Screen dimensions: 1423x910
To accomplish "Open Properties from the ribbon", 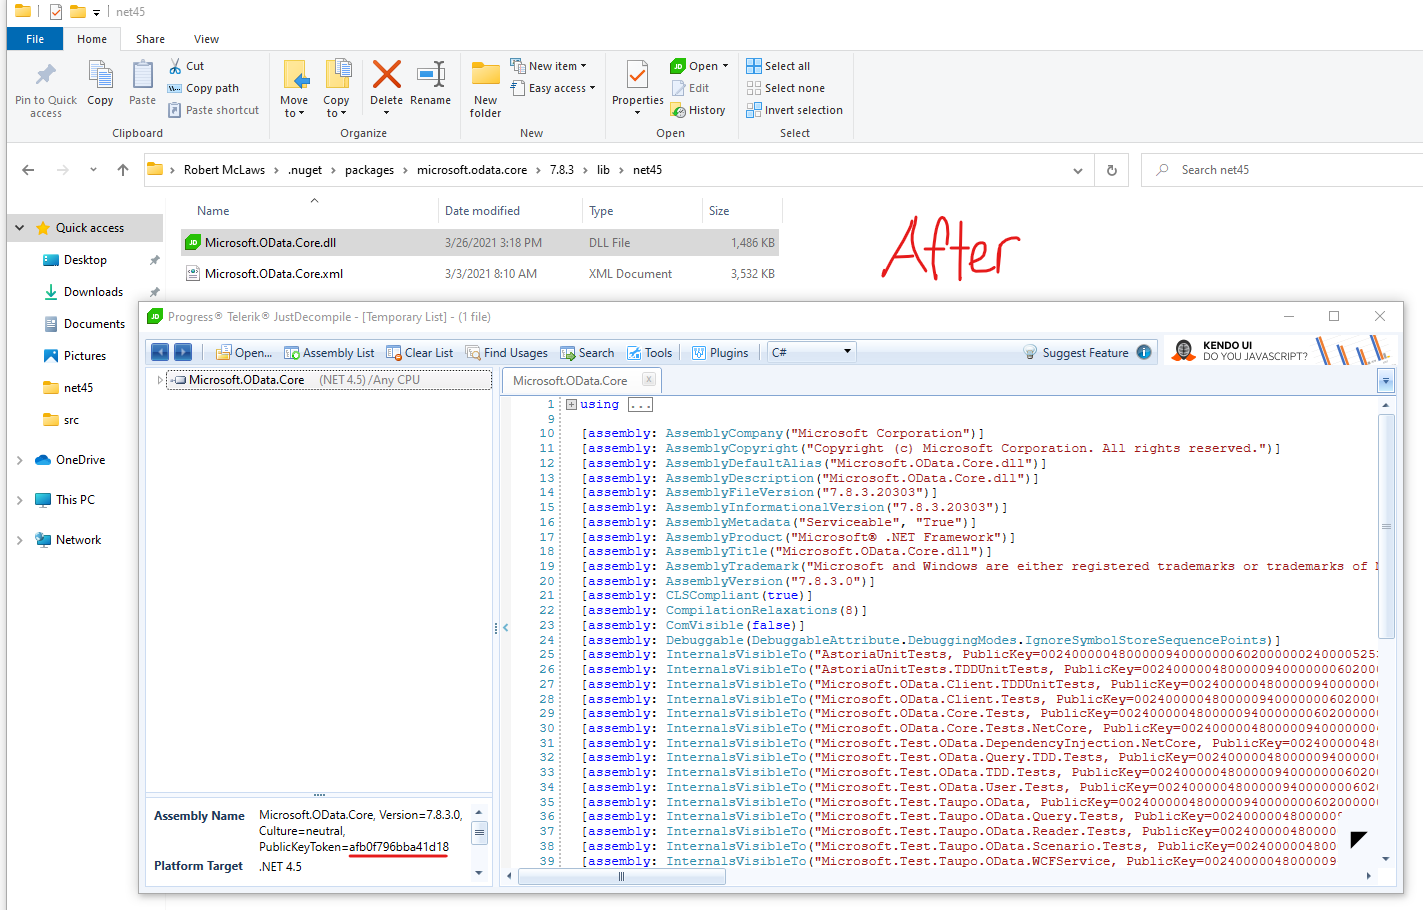I will pos(638,86).
